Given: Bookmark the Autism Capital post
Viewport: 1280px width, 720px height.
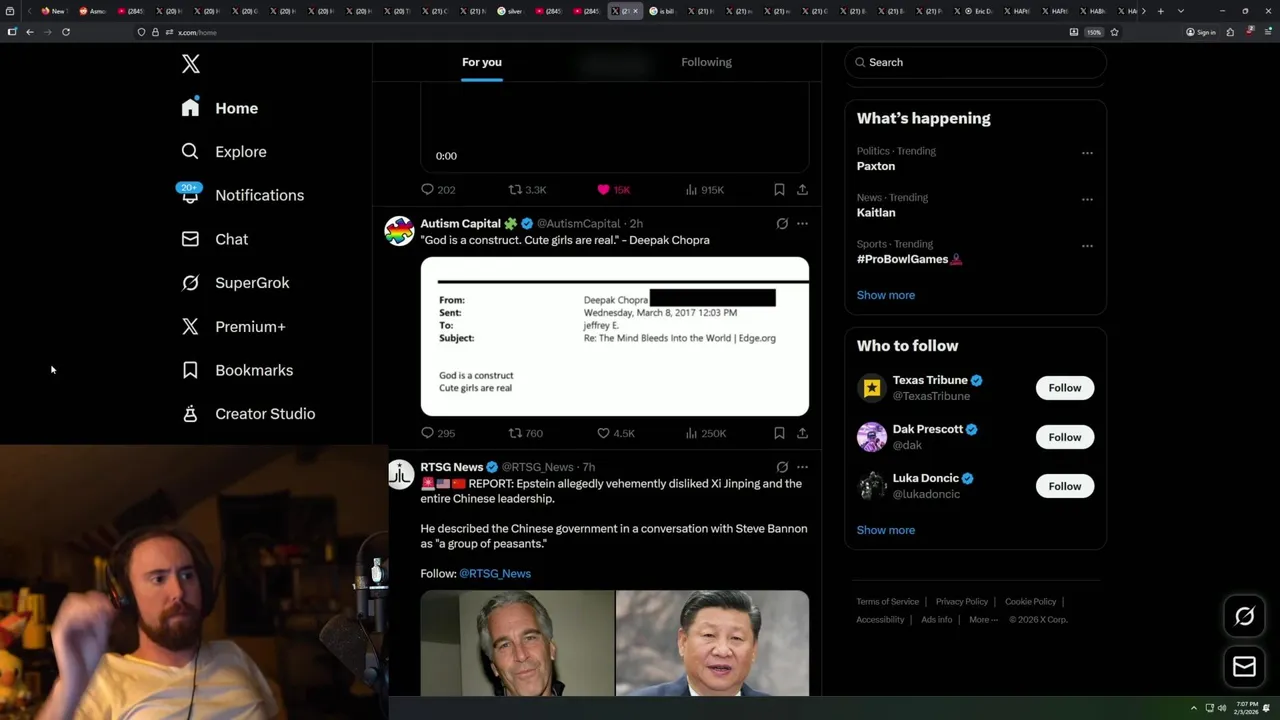Looking at the screenshot, I should click(779, 433).
